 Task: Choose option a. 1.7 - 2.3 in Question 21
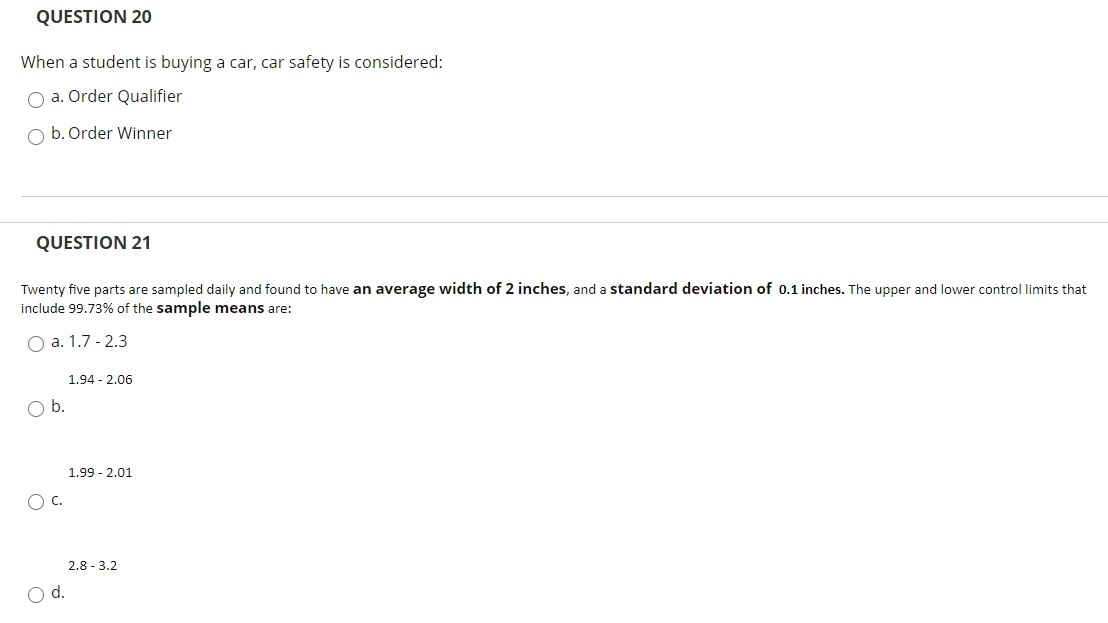[36, 343]
